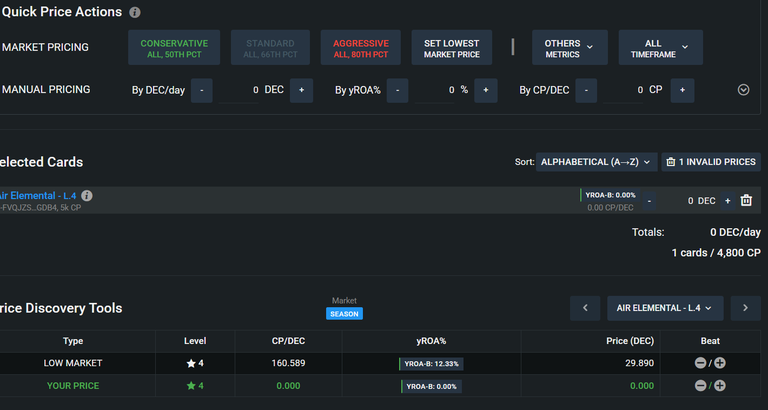Click green star 4 level in Your Price row
768x410 pixels.
point(195,386)
